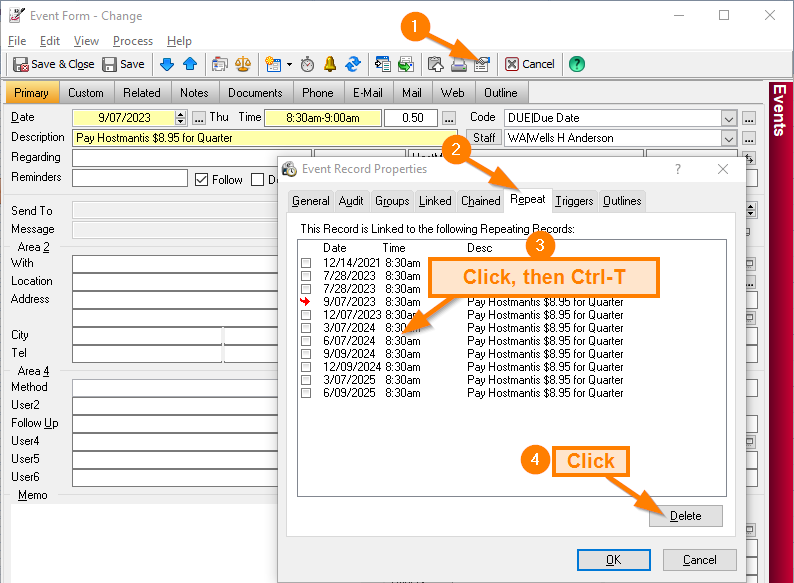This screenshot has width=794, height=583.
Task: Open the Outlines tab in Event Record Properties
Action: point(622,201)
